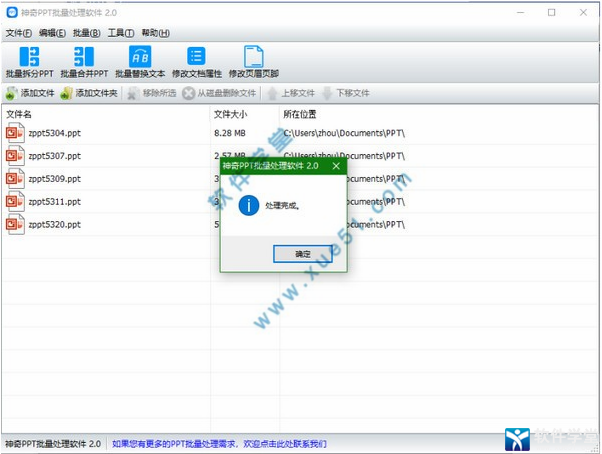Click the 批量拆分PPT toolbar icon

click(x=29, y=60)
